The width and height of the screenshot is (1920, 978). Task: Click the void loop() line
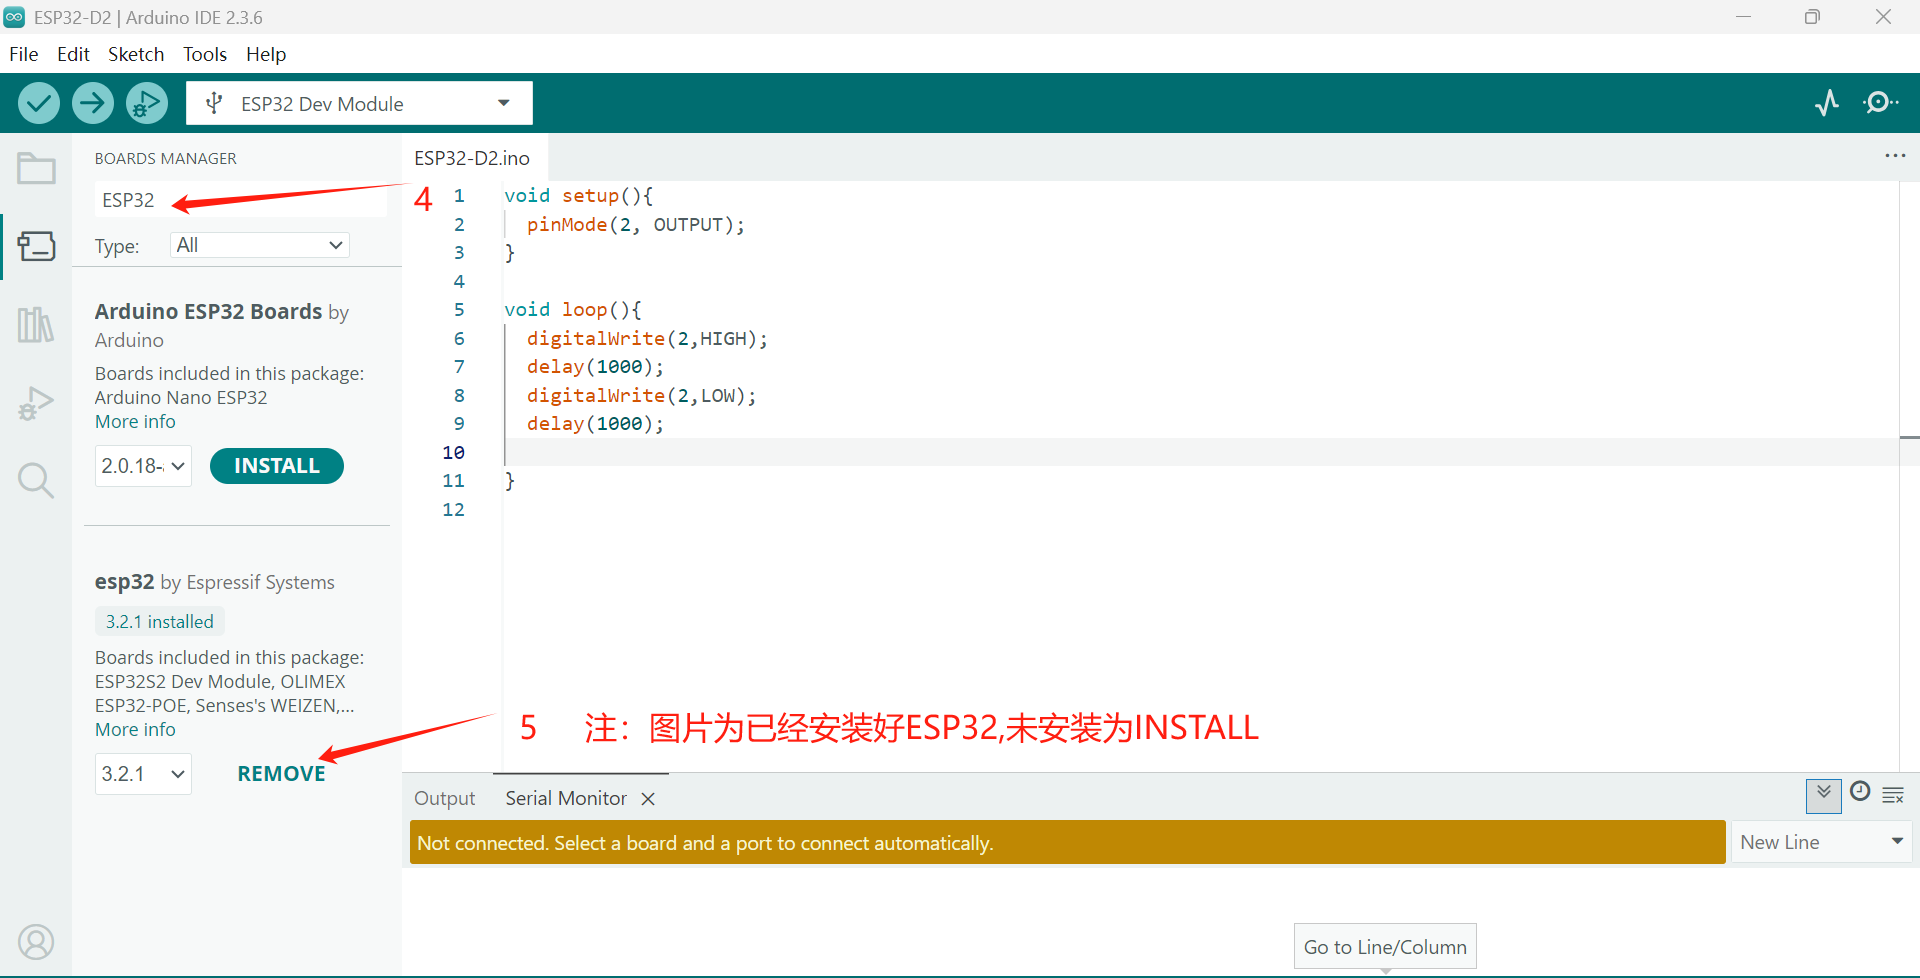tap(573, 310)
